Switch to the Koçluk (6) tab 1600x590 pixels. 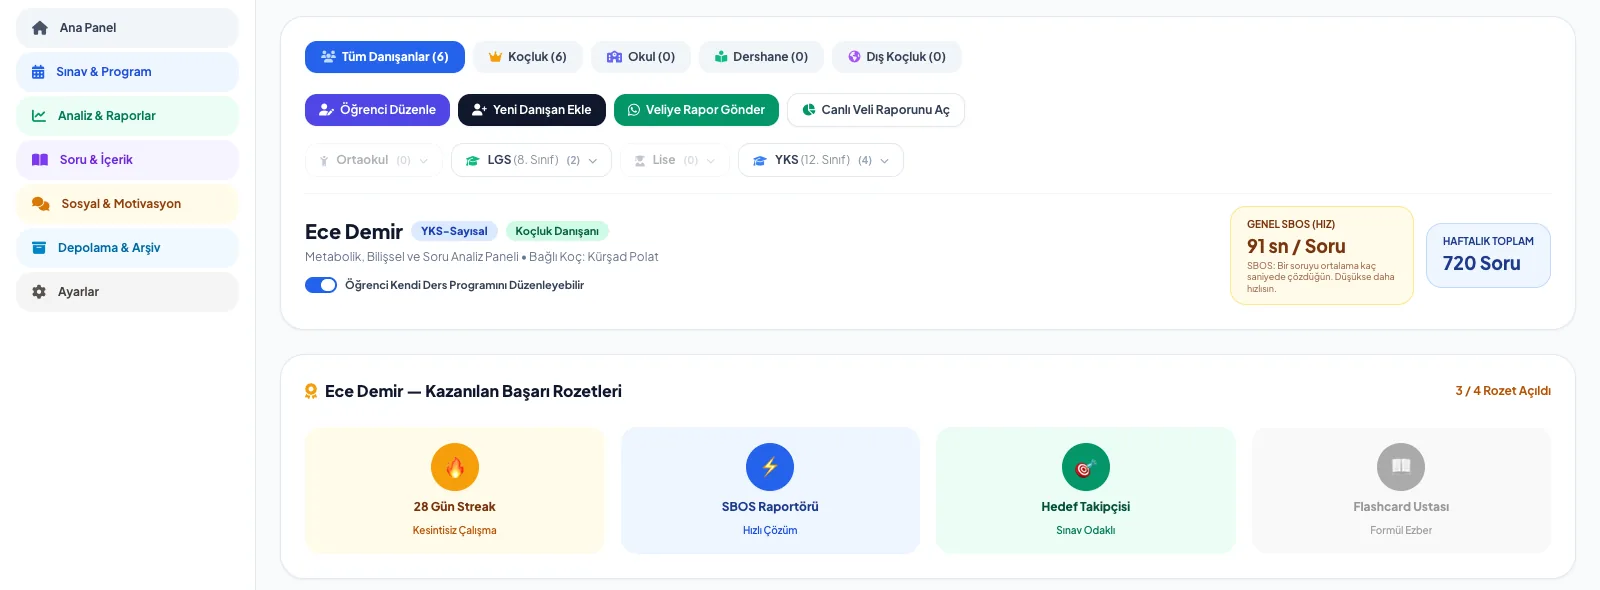528,57
